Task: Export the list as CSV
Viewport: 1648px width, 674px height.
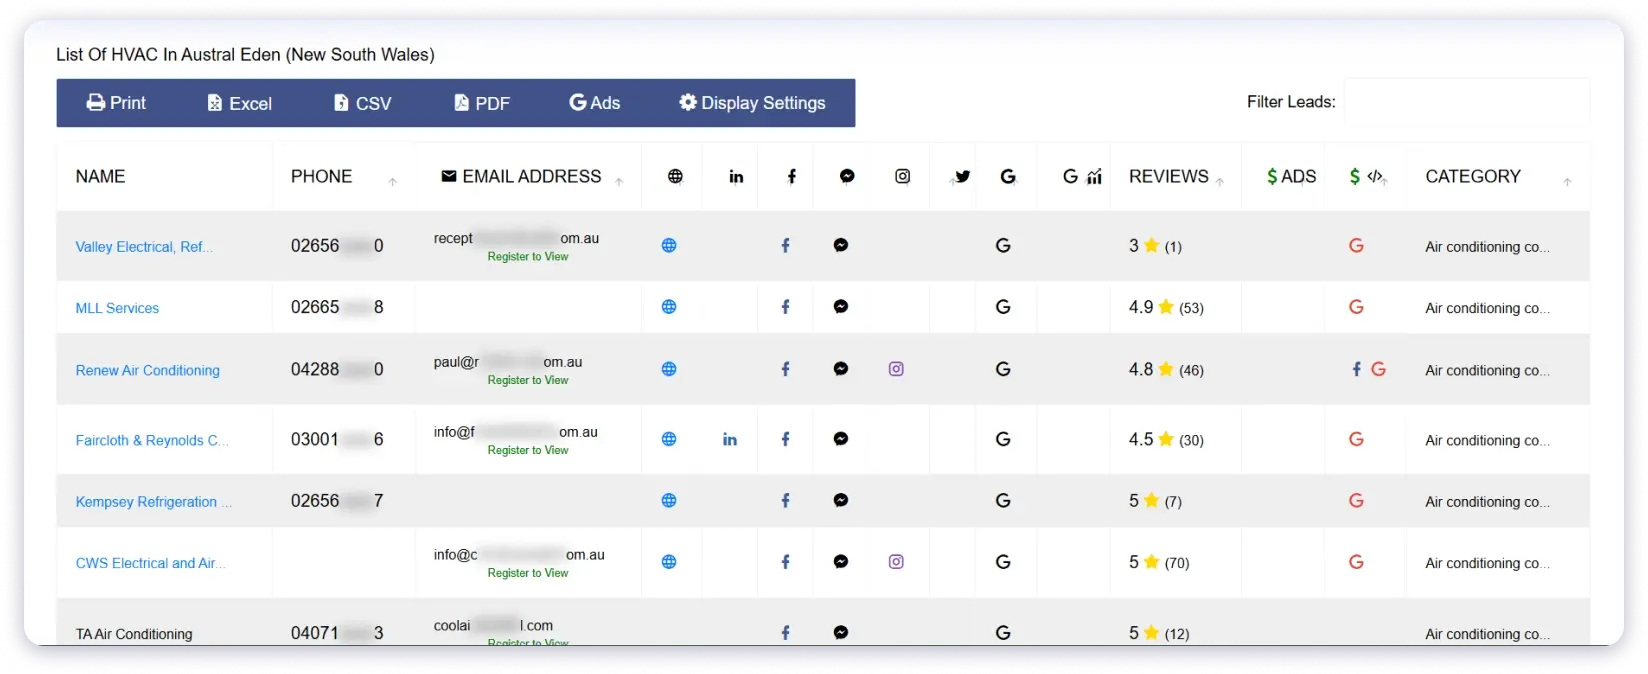Action: (362, 103)
